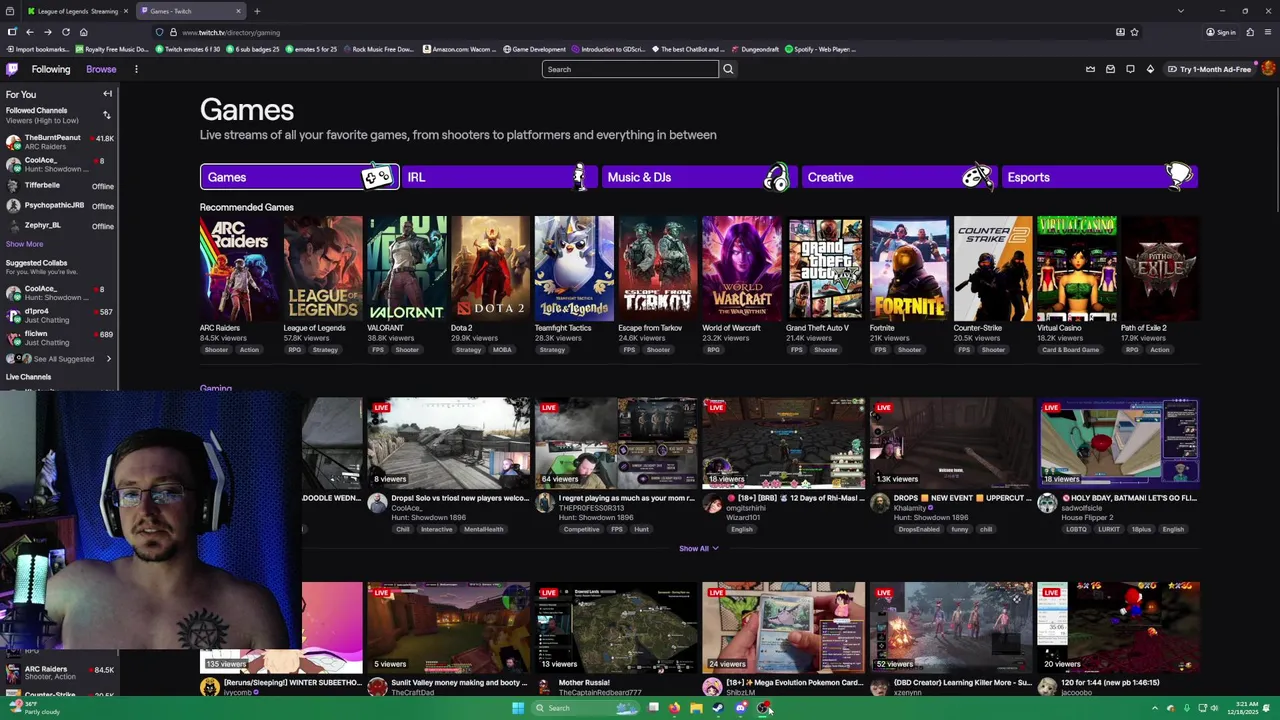The image size is (1280, 720).
Task: Open the whispers chat bubble icon
Action: [x=1130, y=69]
